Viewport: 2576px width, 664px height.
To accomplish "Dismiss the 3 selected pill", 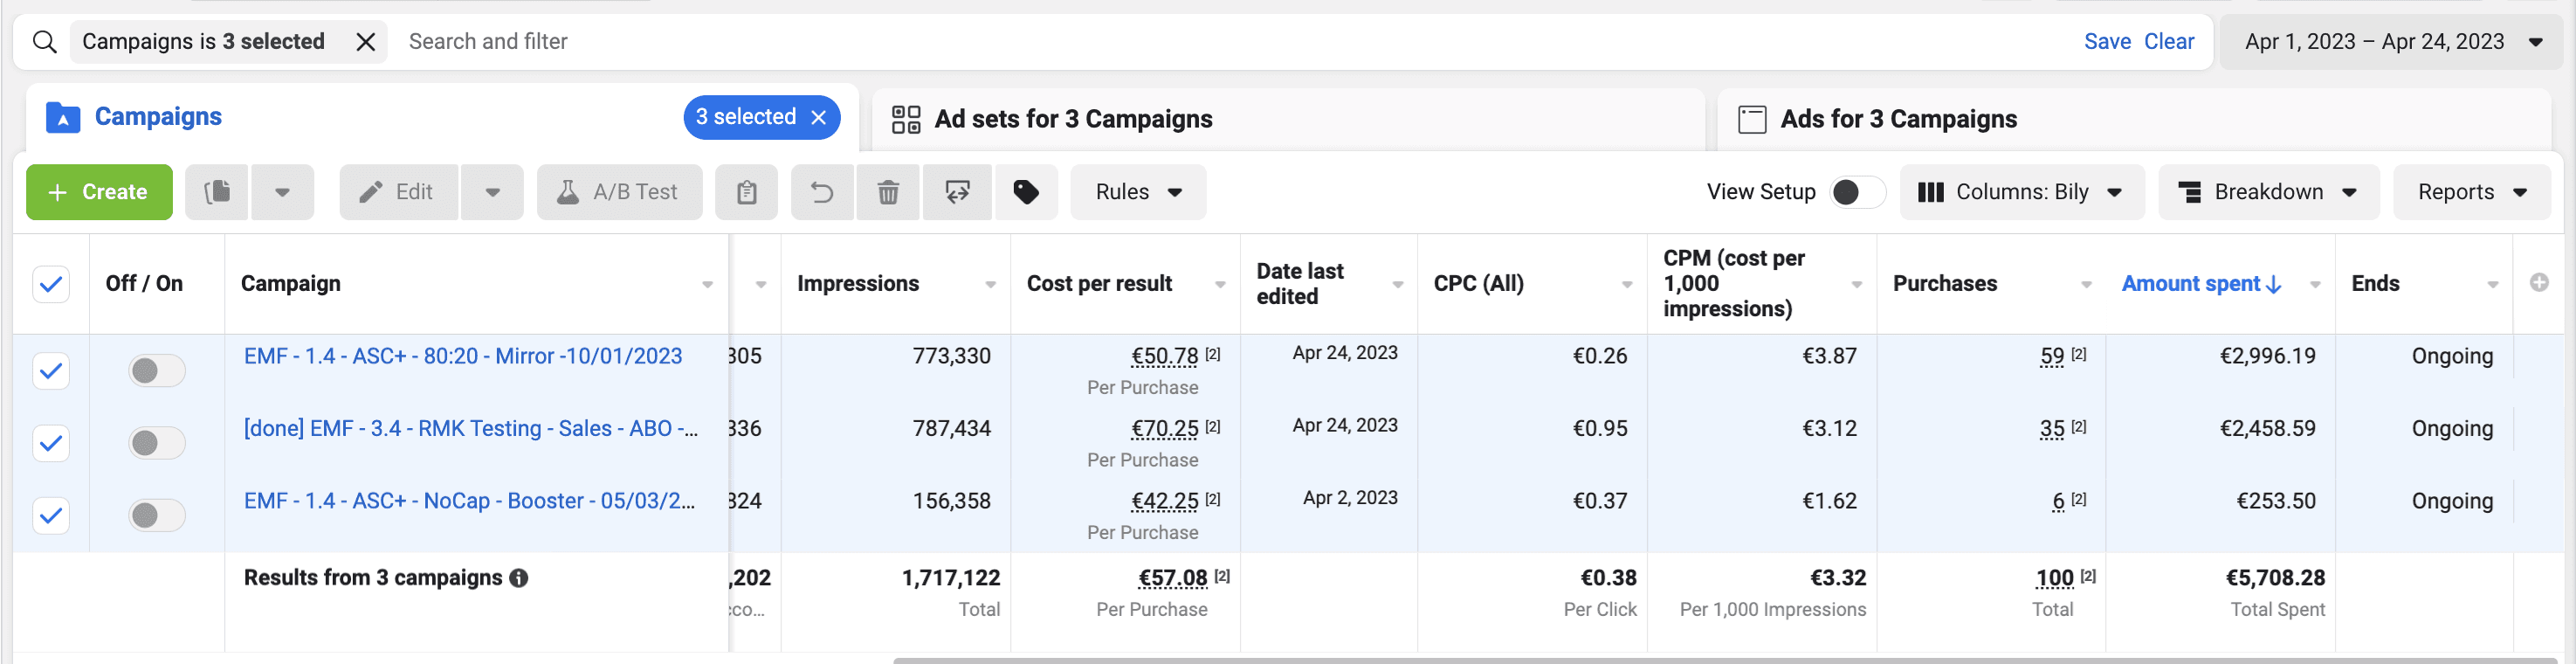I will pyautogui.click(x=819, y=118).
